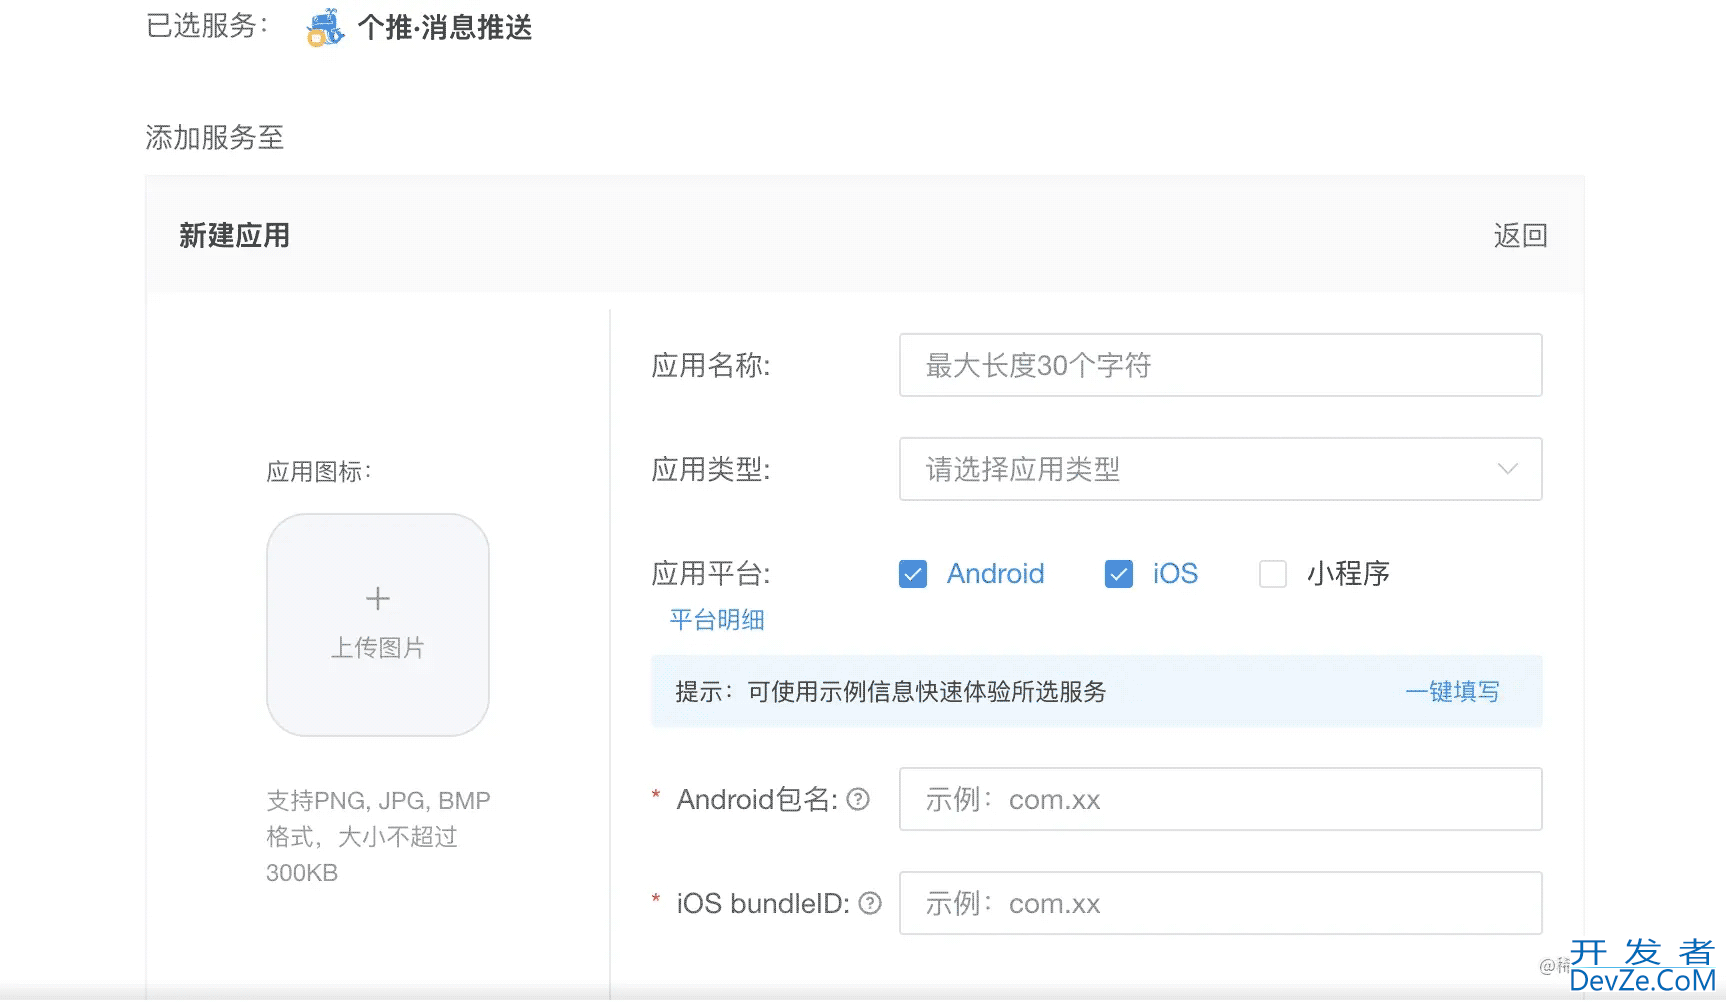The image size is (1726, 1002).
Task: Click the 支持PNG, JPG, BMP format hint text
Action: click(378, 837)
